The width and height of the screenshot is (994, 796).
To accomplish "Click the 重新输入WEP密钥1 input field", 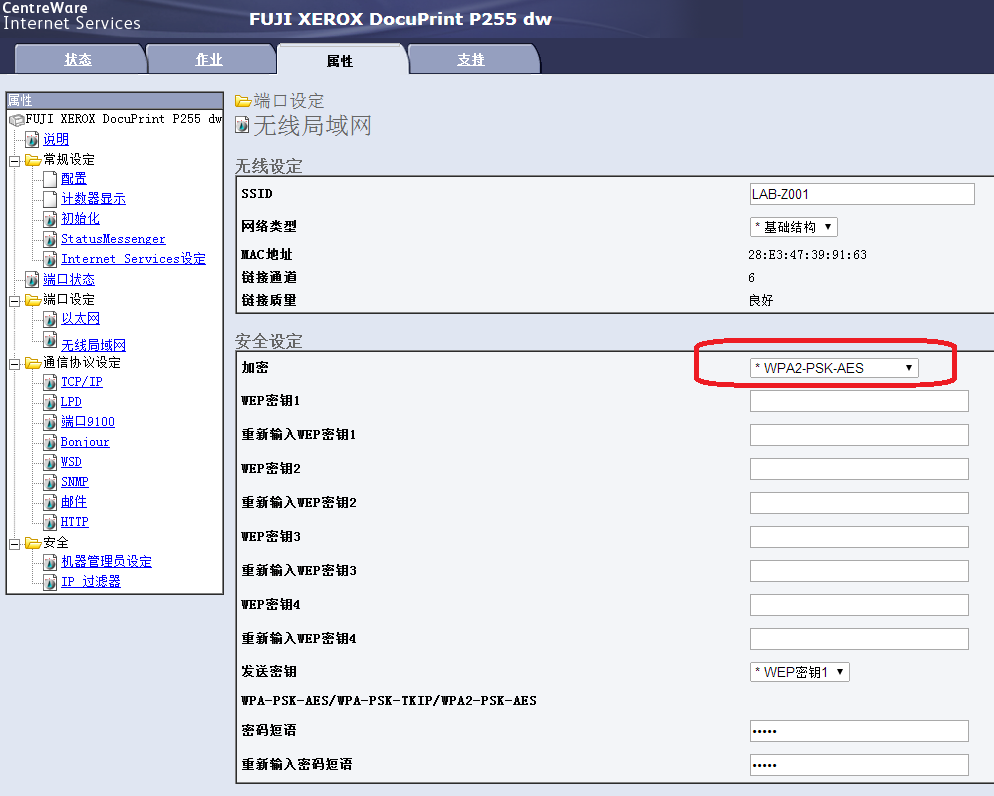I will 859,435.
